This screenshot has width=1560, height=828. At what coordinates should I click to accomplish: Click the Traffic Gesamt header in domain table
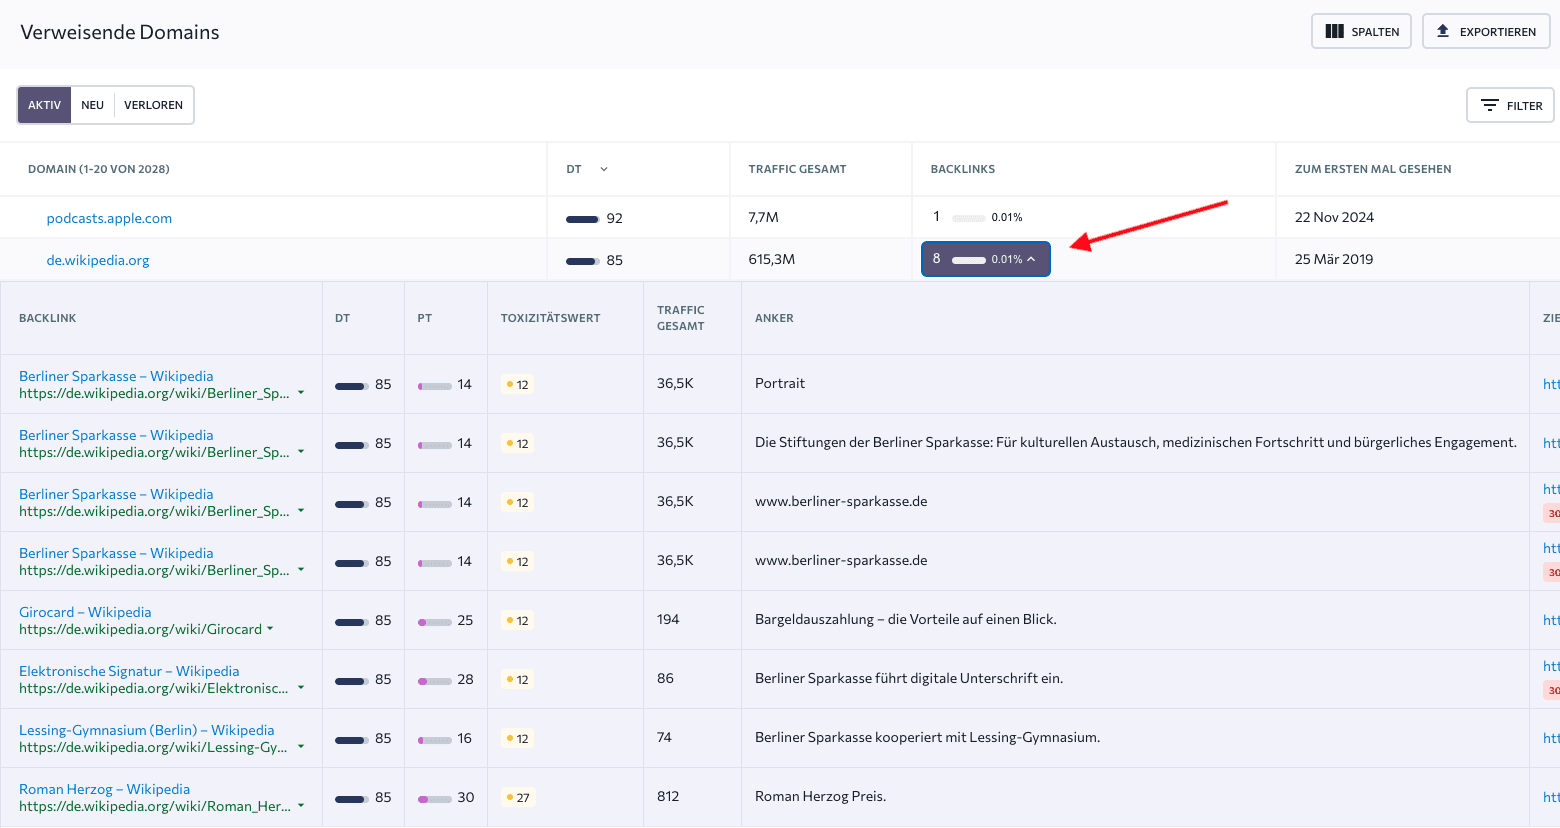(797, 169)
